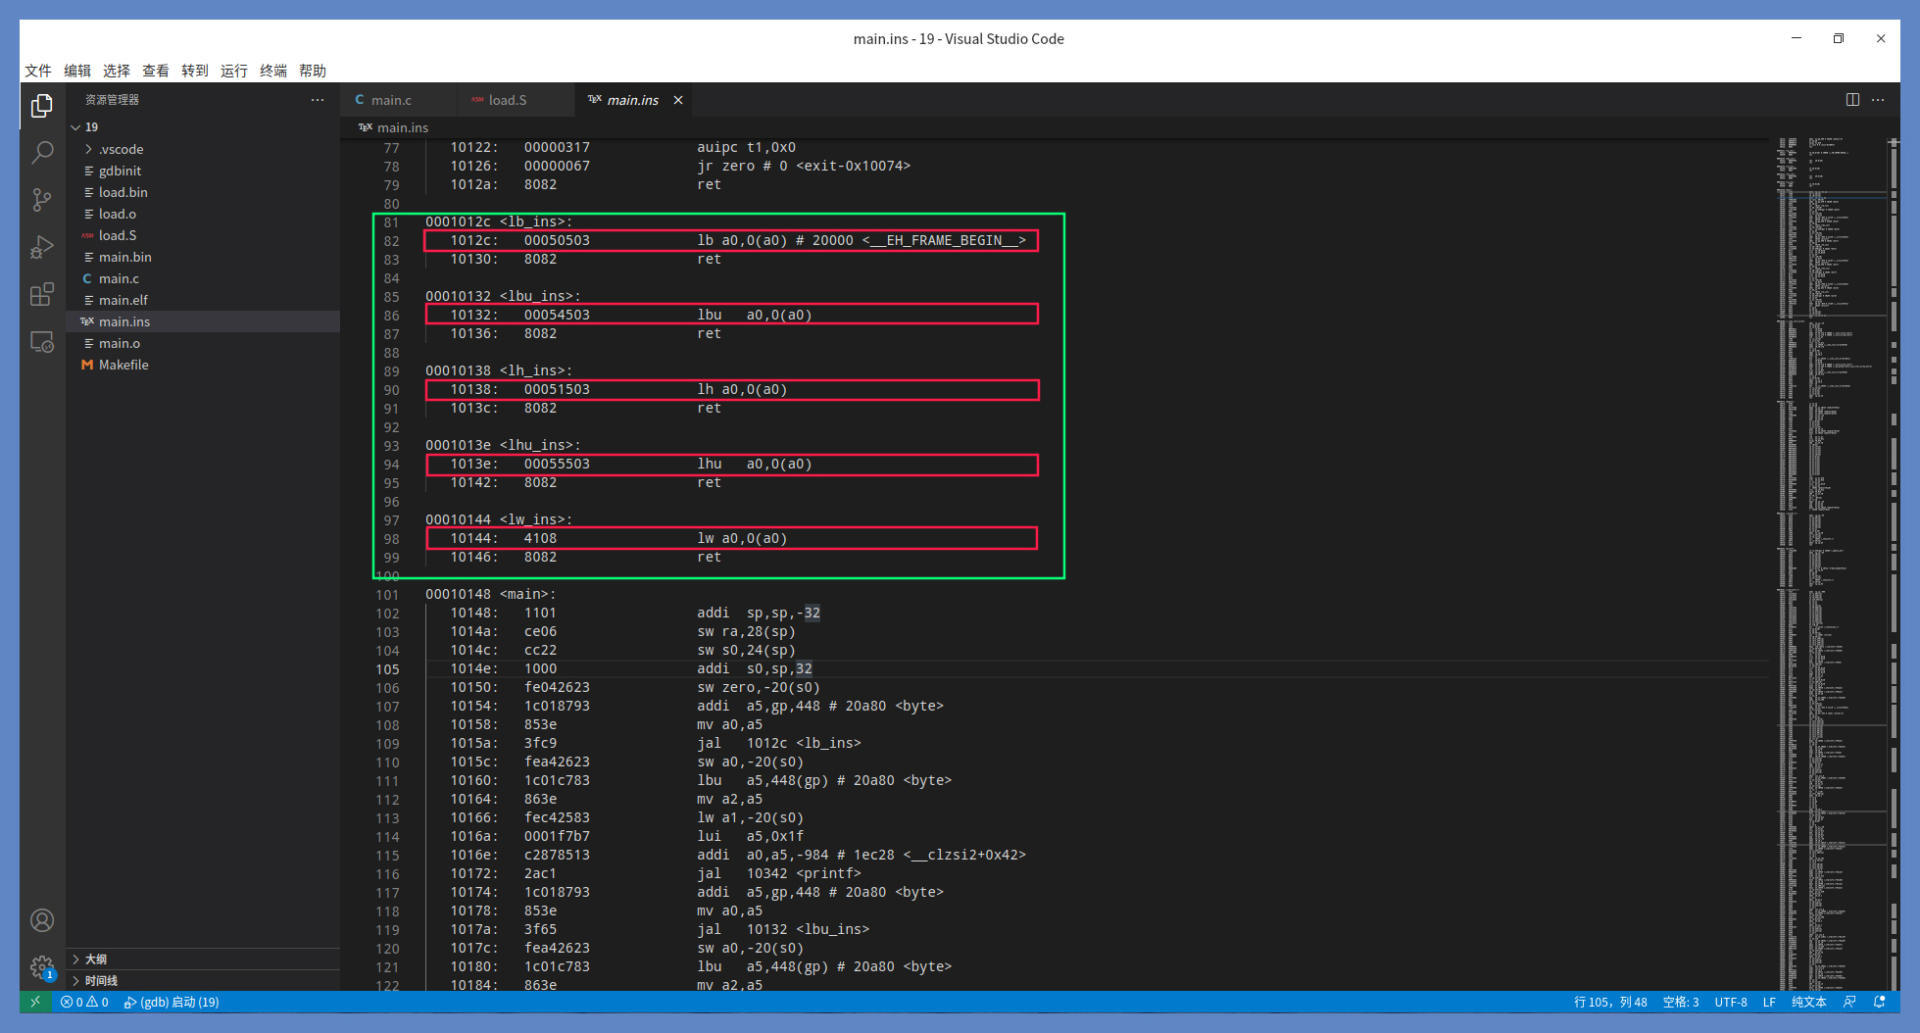This screenshot has width=1920, height=1033.
Task: Open the Extensions view icon
Action: (42, 294)
